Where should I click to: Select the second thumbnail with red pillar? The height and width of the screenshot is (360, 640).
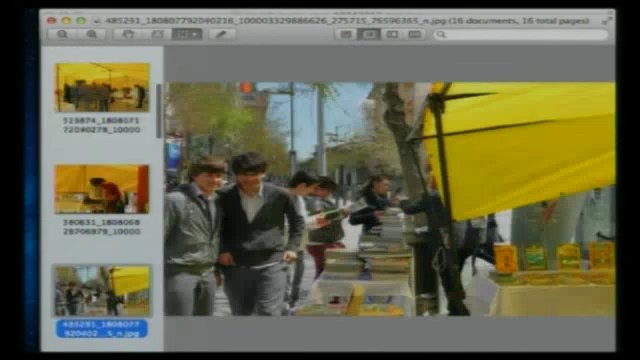pyautogui.click(x=102, y=189)
